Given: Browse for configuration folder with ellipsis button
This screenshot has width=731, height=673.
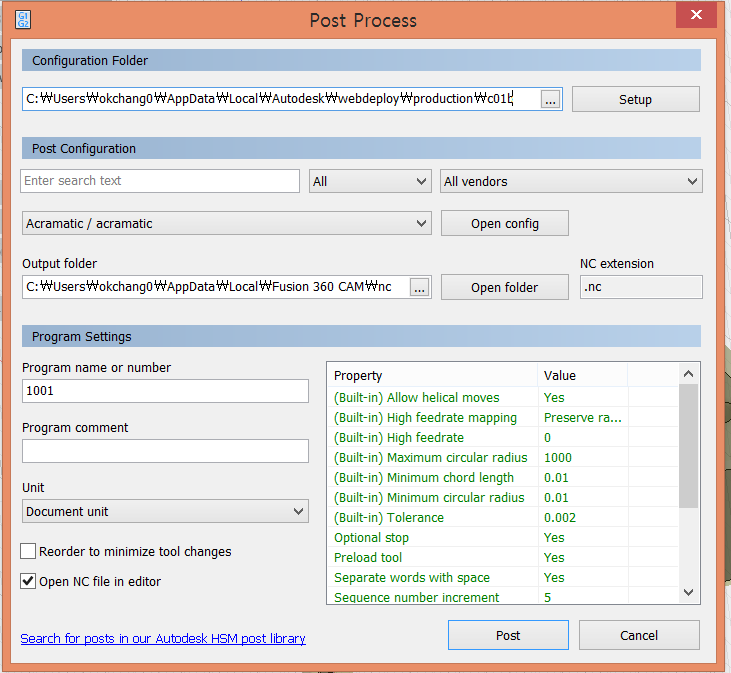Looking at the screenshot, I should (x=551, y=99).
